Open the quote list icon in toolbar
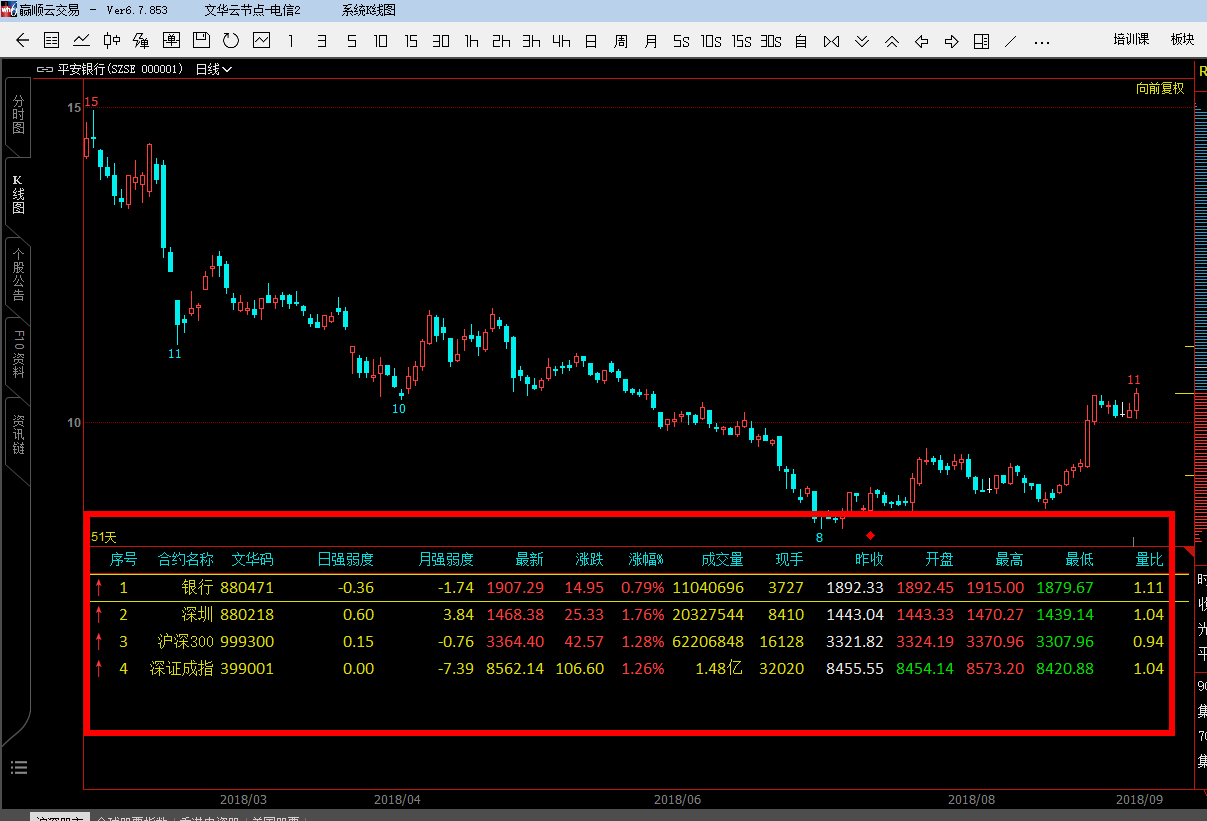The width and height of the screenshot is (1207, 821). click(x=52, y=41)
